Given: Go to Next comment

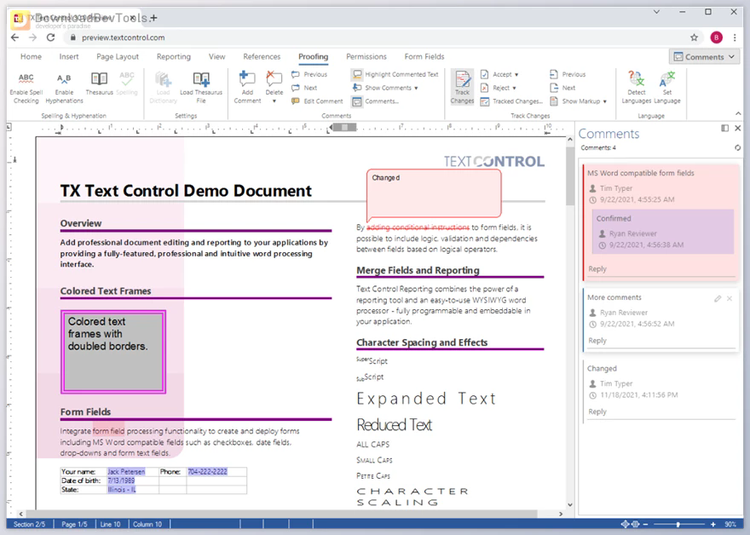Looking at the screenshot, I should coord(305,88).
